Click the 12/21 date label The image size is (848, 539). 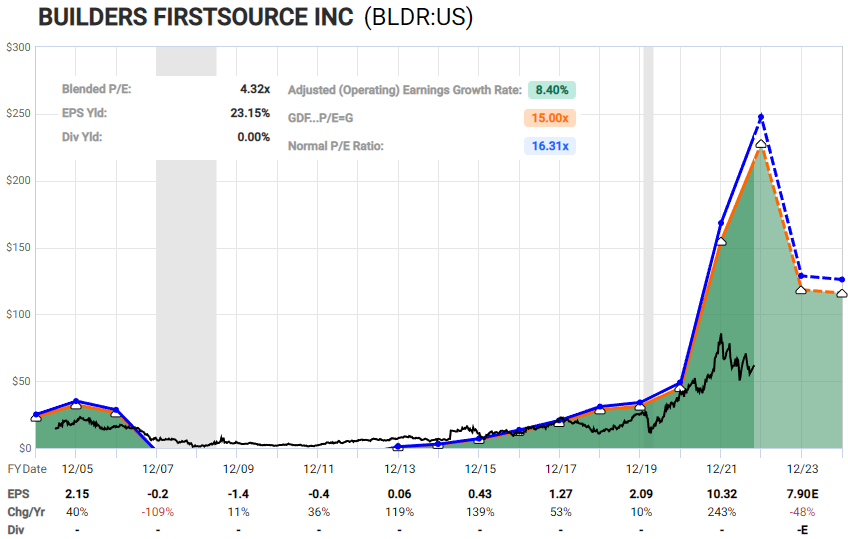tap(722, 469)
